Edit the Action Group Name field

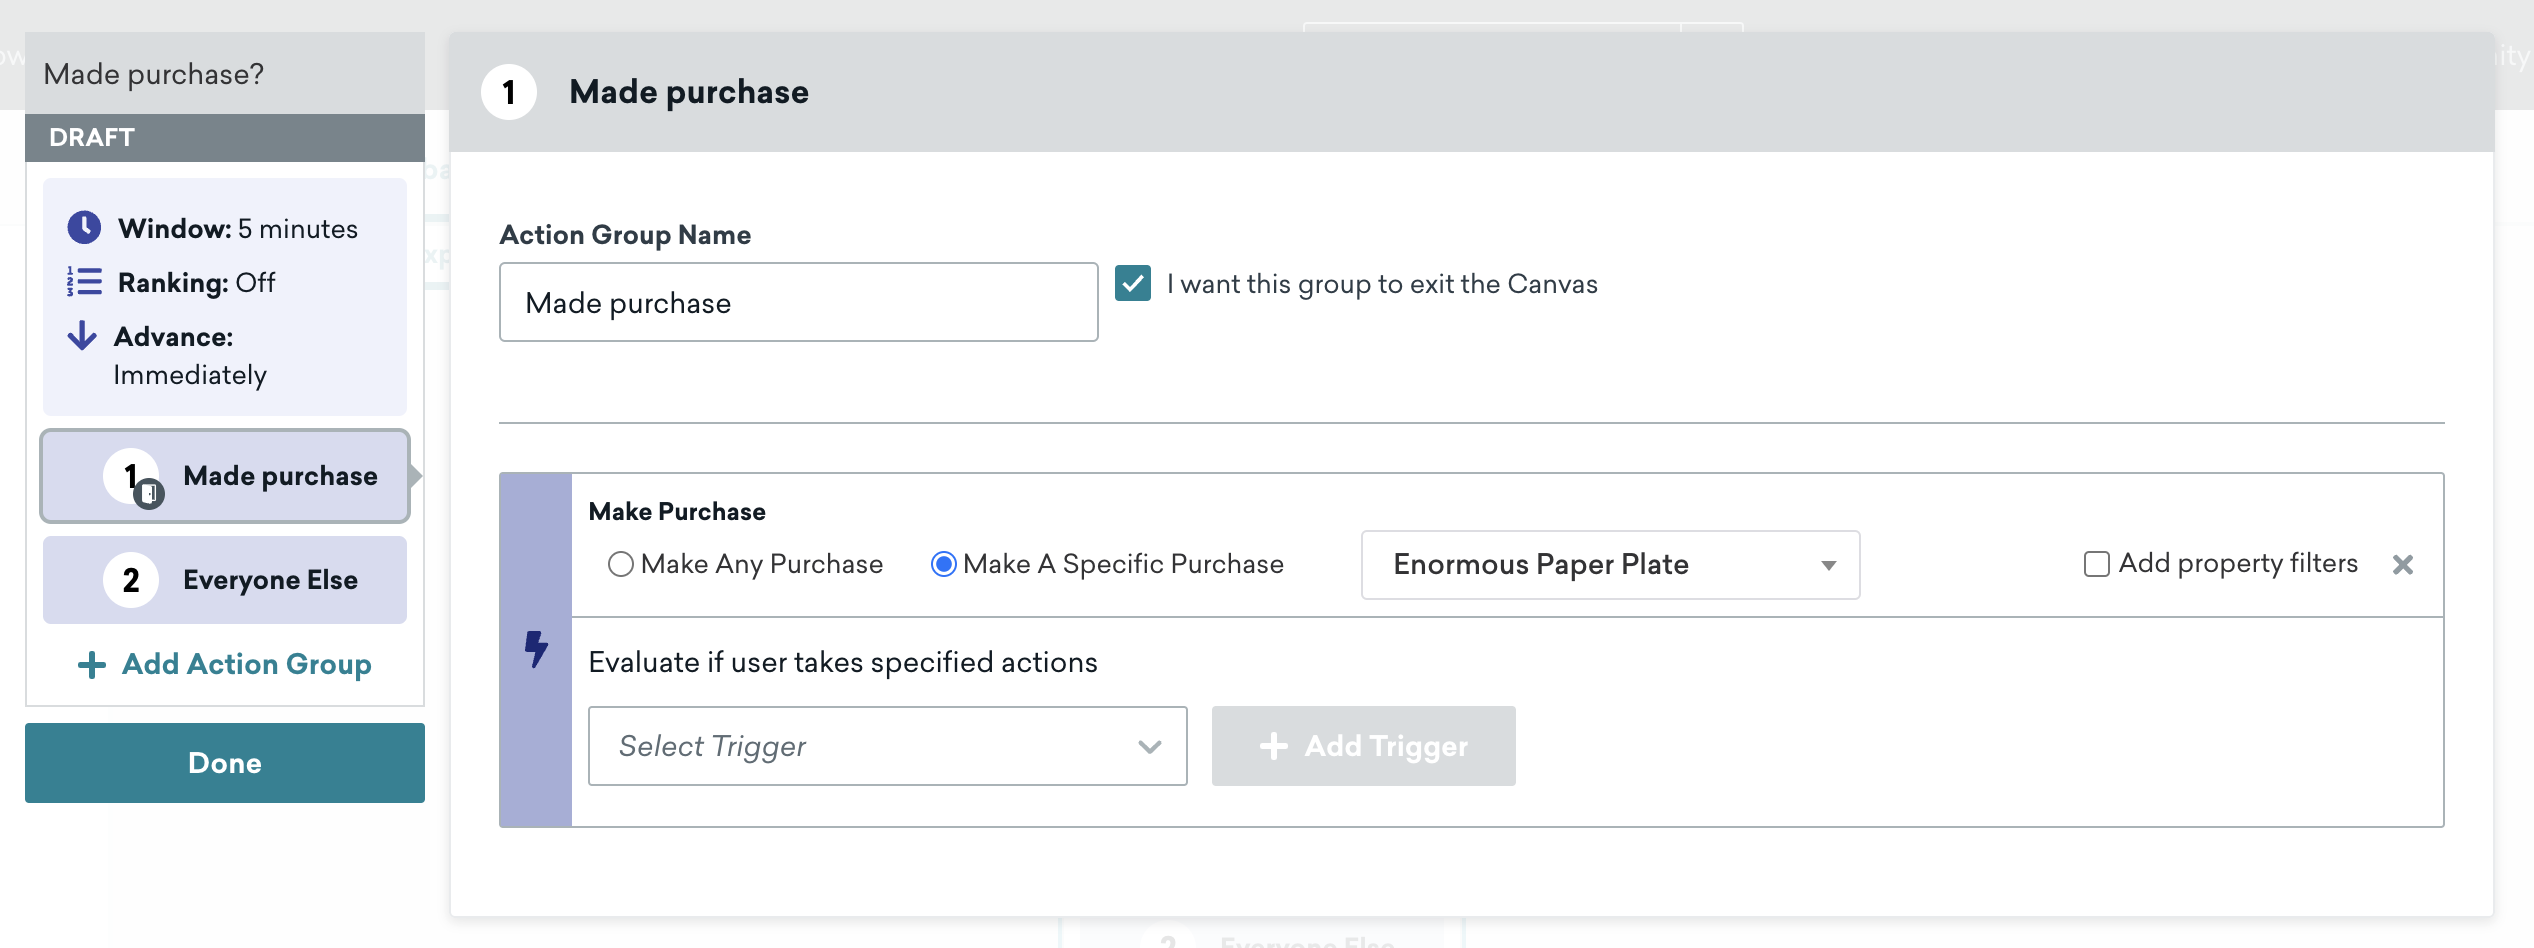798,302
